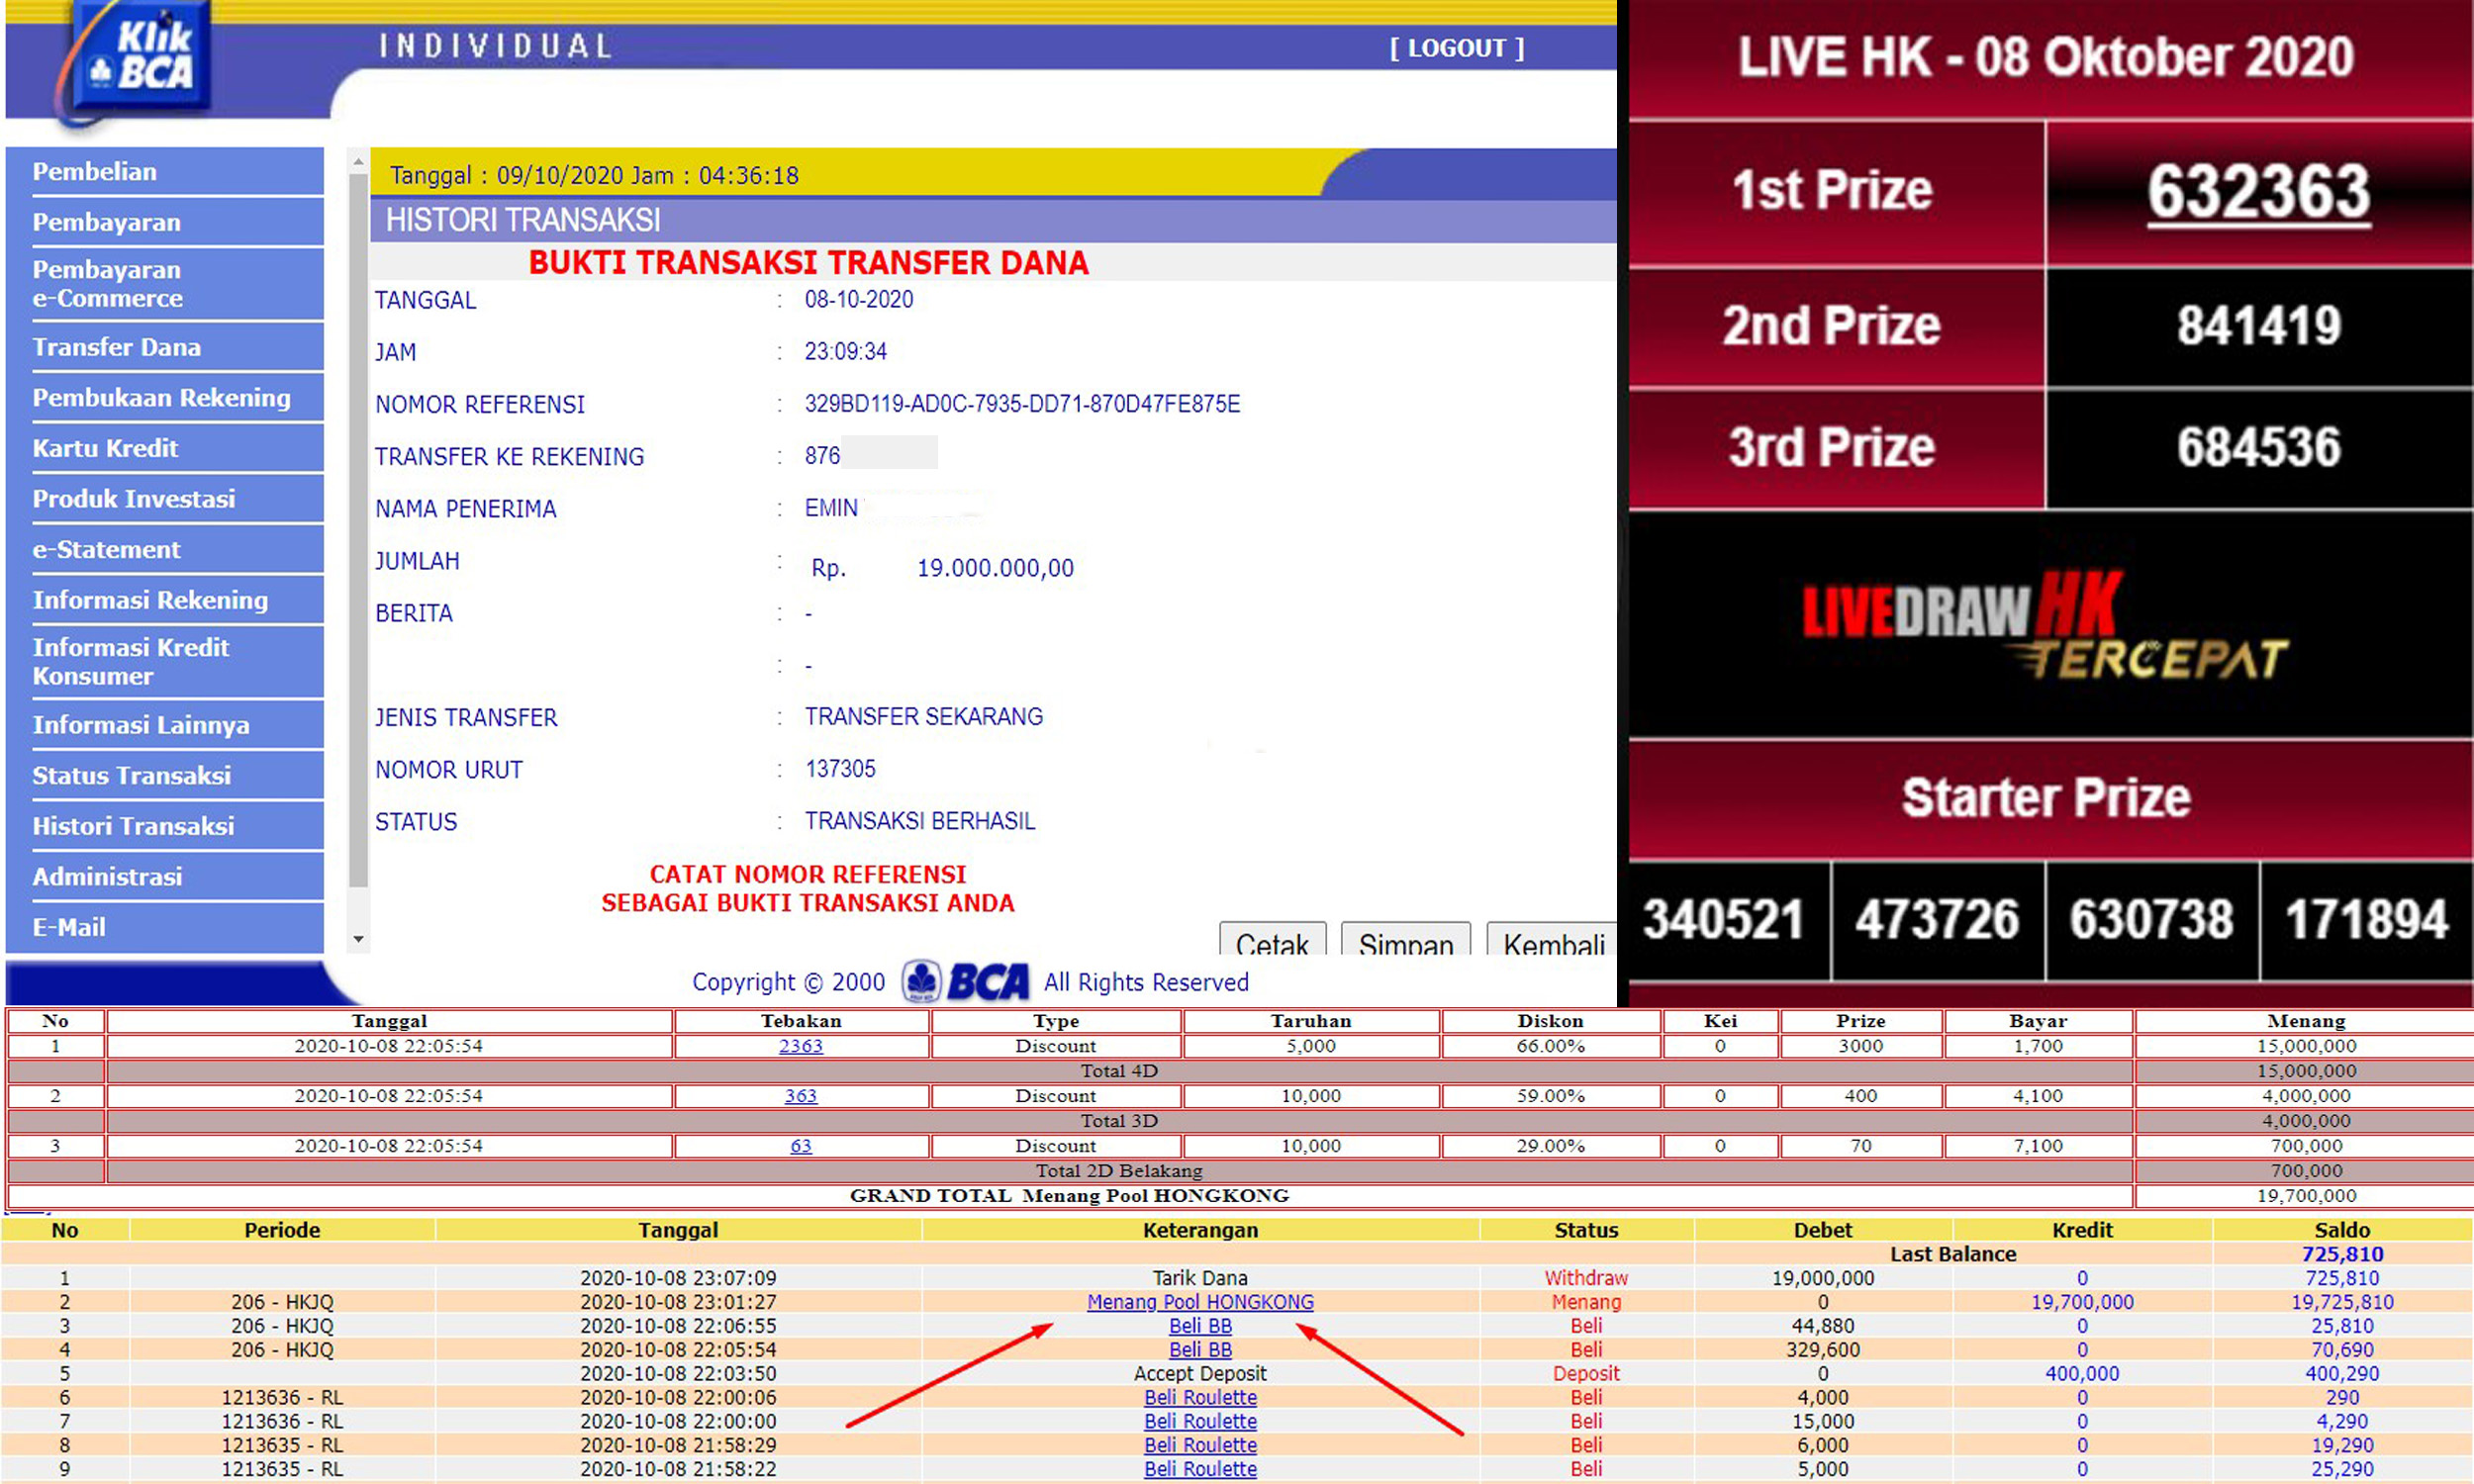Click the Keterangan column header
2474x1484 pixels.
pyautogui.click(x=1200, y=1230)
